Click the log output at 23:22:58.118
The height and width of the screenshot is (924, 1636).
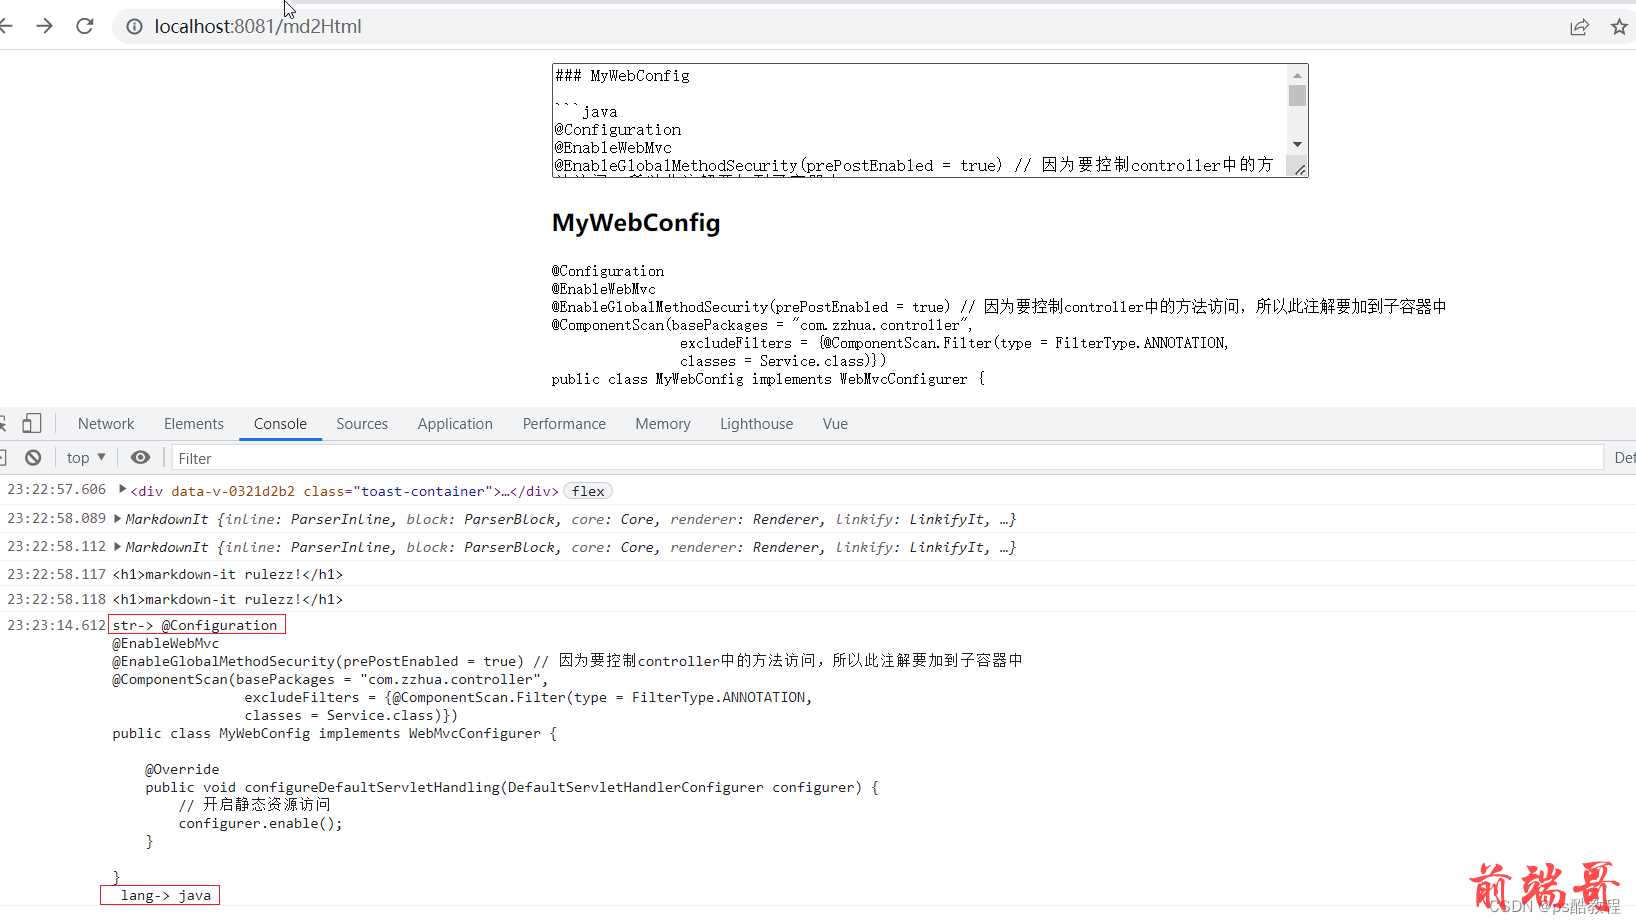(228, 599)
